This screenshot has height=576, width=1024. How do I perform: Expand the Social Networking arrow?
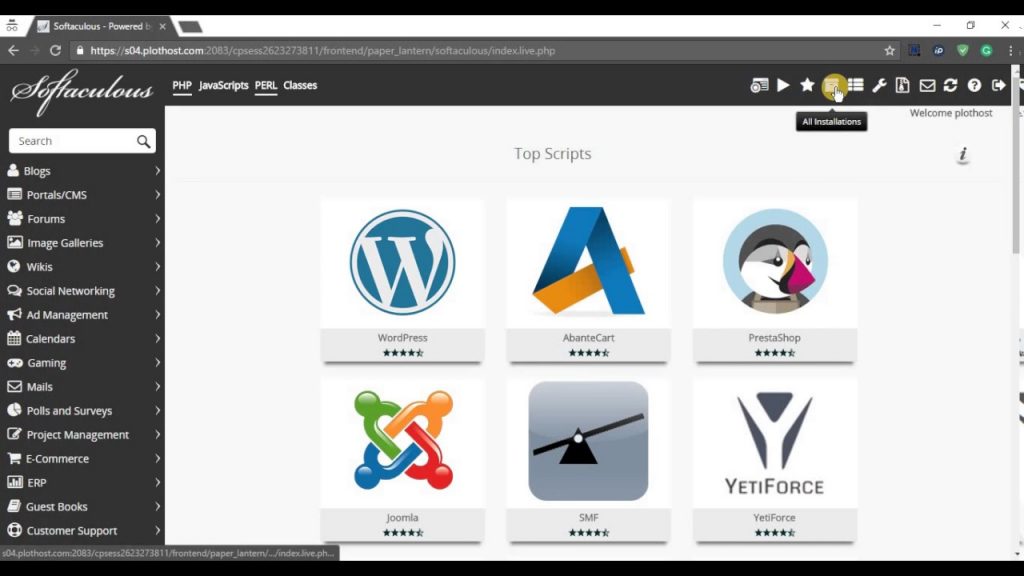157,291
